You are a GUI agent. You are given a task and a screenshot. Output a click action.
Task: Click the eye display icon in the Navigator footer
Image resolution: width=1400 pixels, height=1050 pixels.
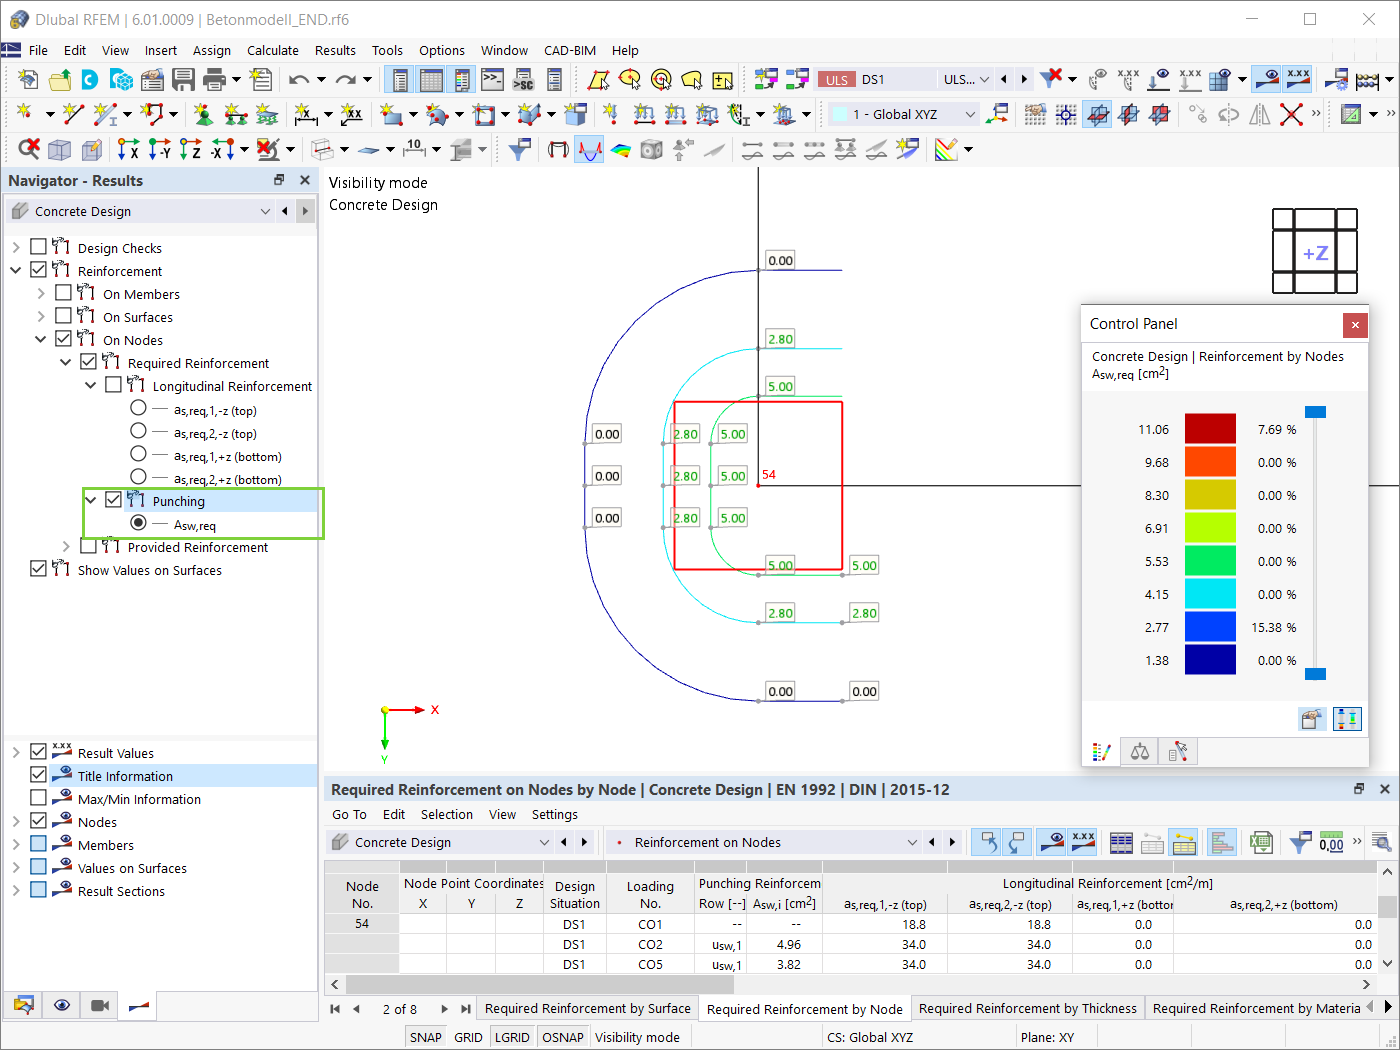click(x=62, y=1005)
